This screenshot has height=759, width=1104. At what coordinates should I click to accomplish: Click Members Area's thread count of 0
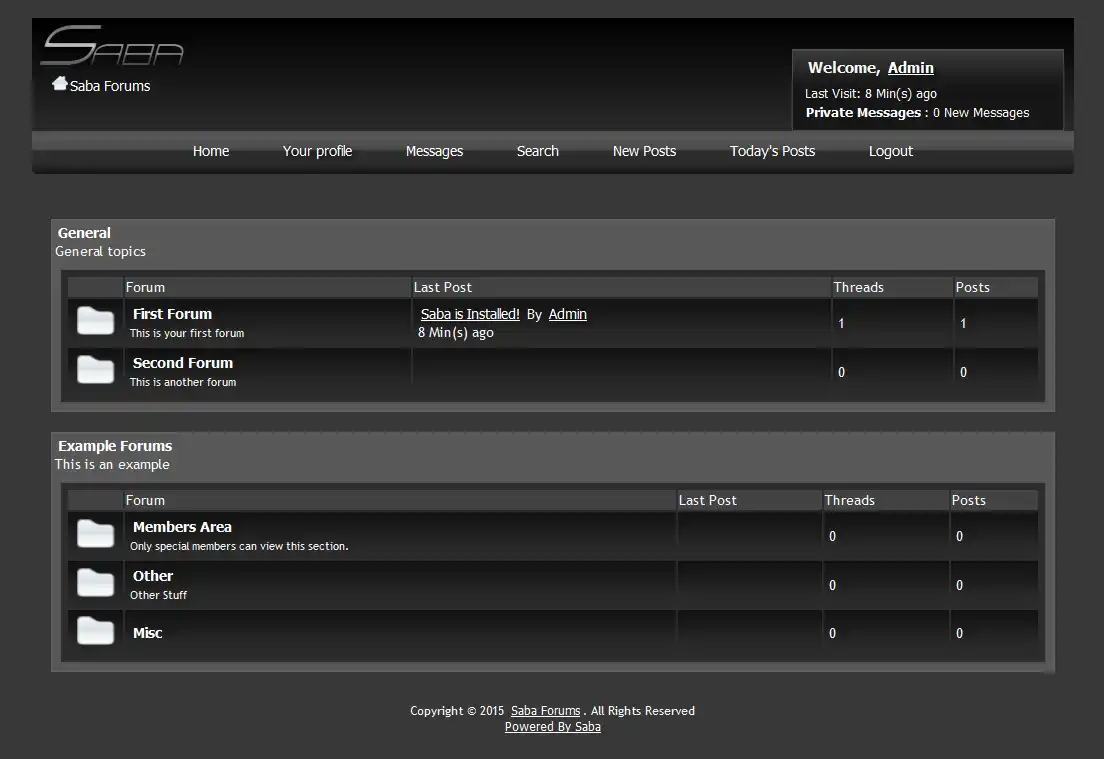832,536
